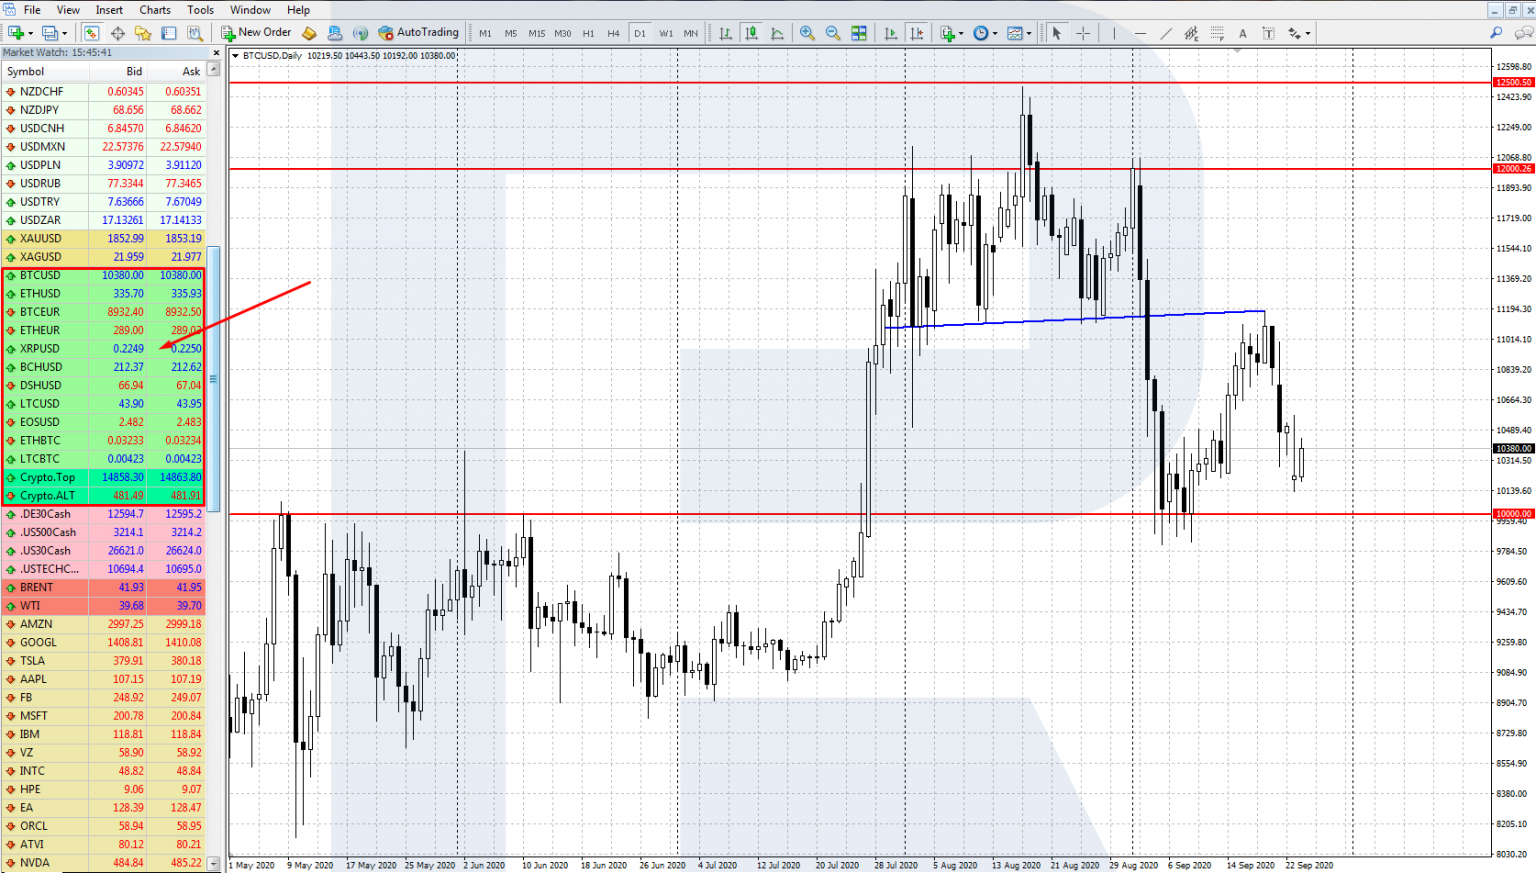Toggle the Market Watch panel icon

pyautogui.click(x=91, y=33)
